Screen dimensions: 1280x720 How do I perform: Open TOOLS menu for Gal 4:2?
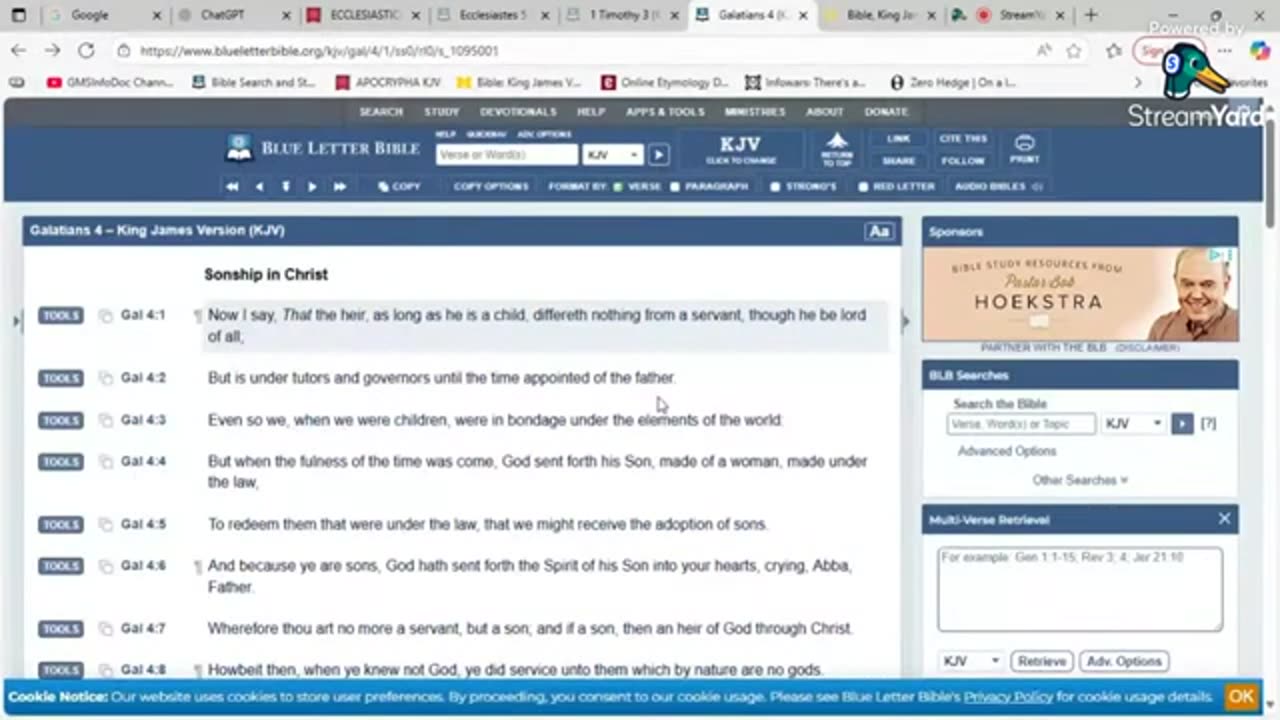tap(60, 378)
